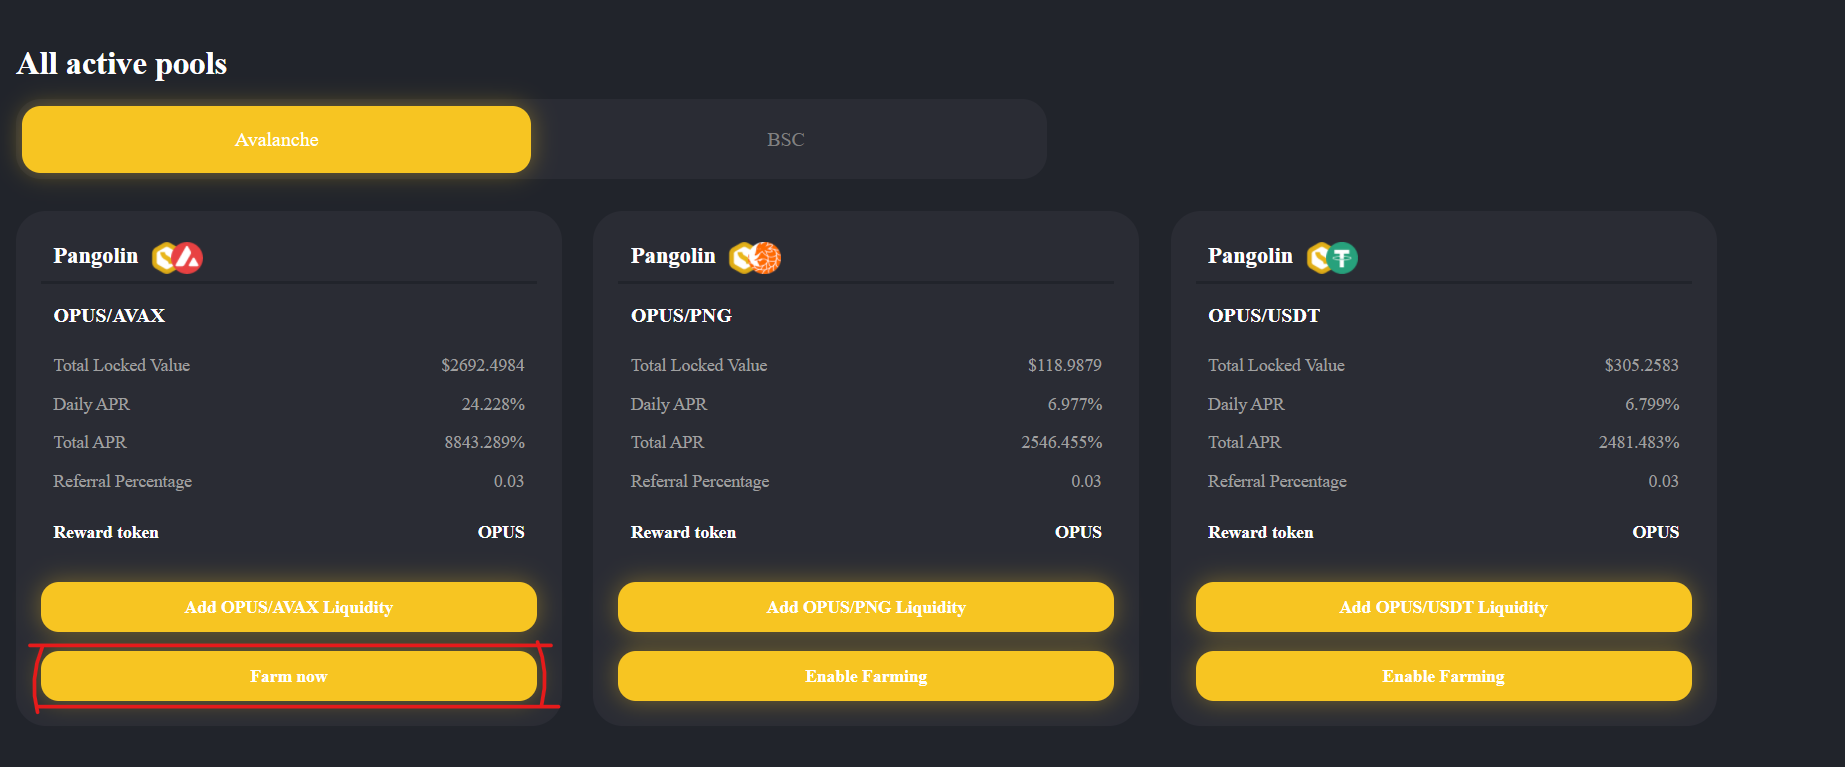Click the All active pools heading

(122, 64)
